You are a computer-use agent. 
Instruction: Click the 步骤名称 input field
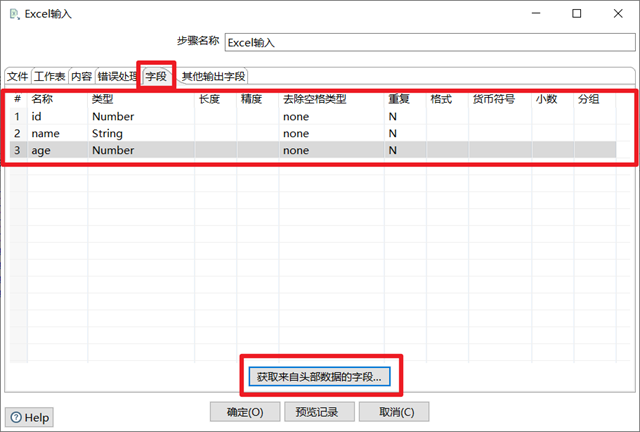[430, 42]
